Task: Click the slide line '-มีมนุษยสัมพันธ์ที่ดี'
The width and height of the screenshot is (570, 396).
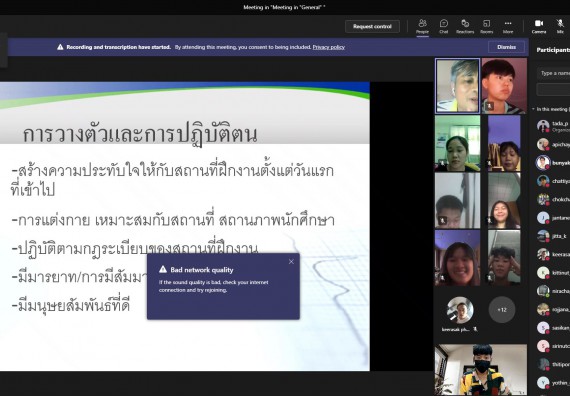Action: coord(71,305)
